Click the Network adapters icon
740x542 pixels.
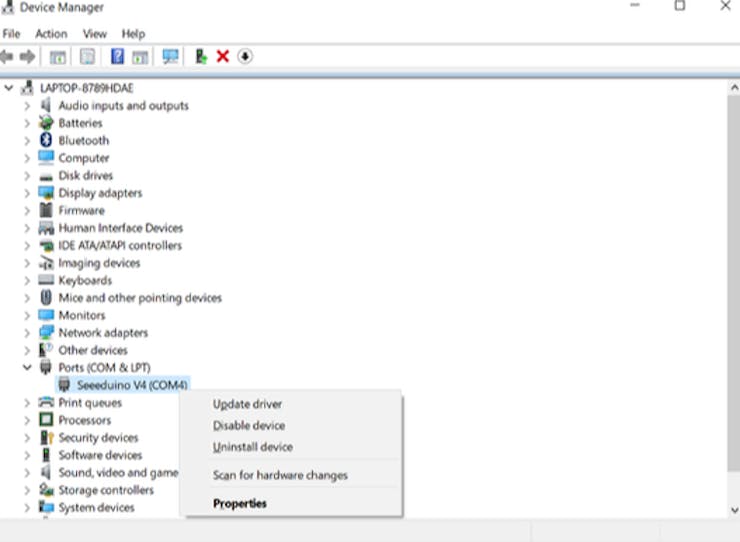46,332
